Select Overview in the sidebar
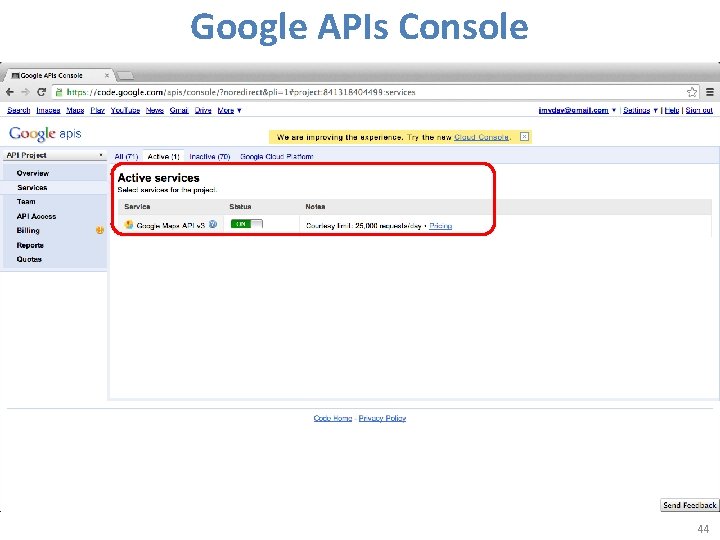Screen dimensions: 720x540 pos(33,173)
